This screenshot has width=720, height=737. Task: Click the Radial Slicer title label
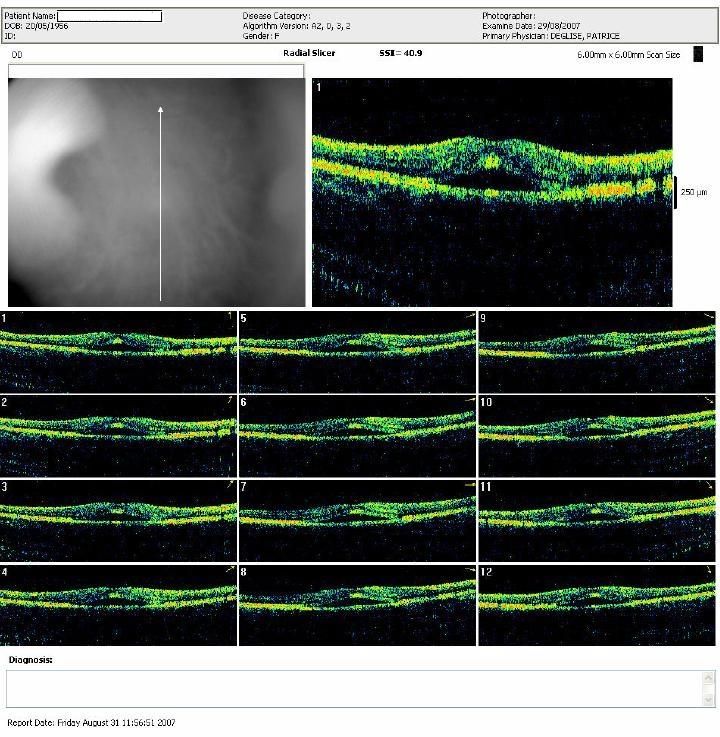click(x=309, y=51)
